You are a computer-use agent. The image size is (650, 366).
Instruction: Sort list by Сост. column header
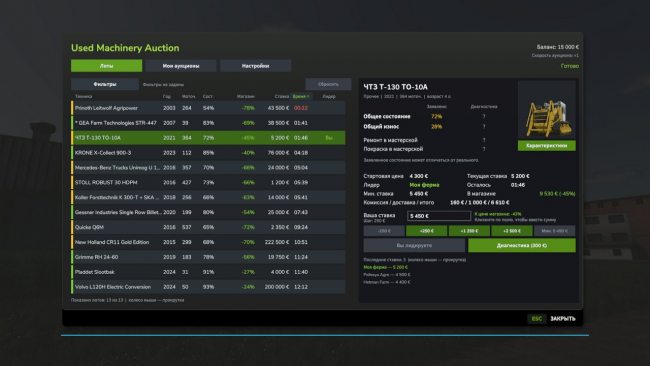click(208, 96)
